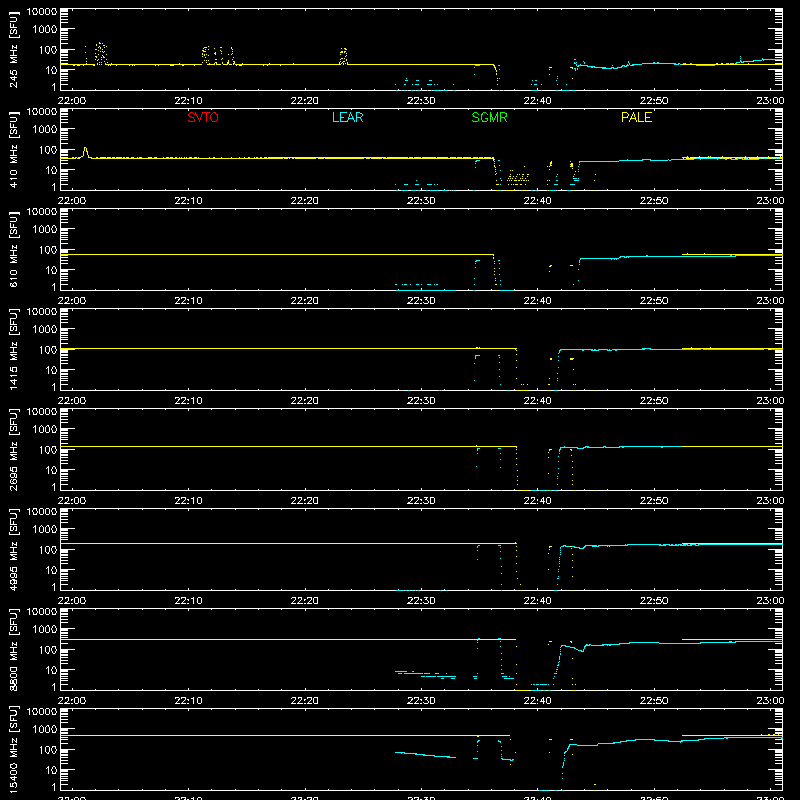Screen dimensions: 800x800
Task: Click the 1000 tick value on the 8800 MHz axis
Action: click(x=45, y=629)
